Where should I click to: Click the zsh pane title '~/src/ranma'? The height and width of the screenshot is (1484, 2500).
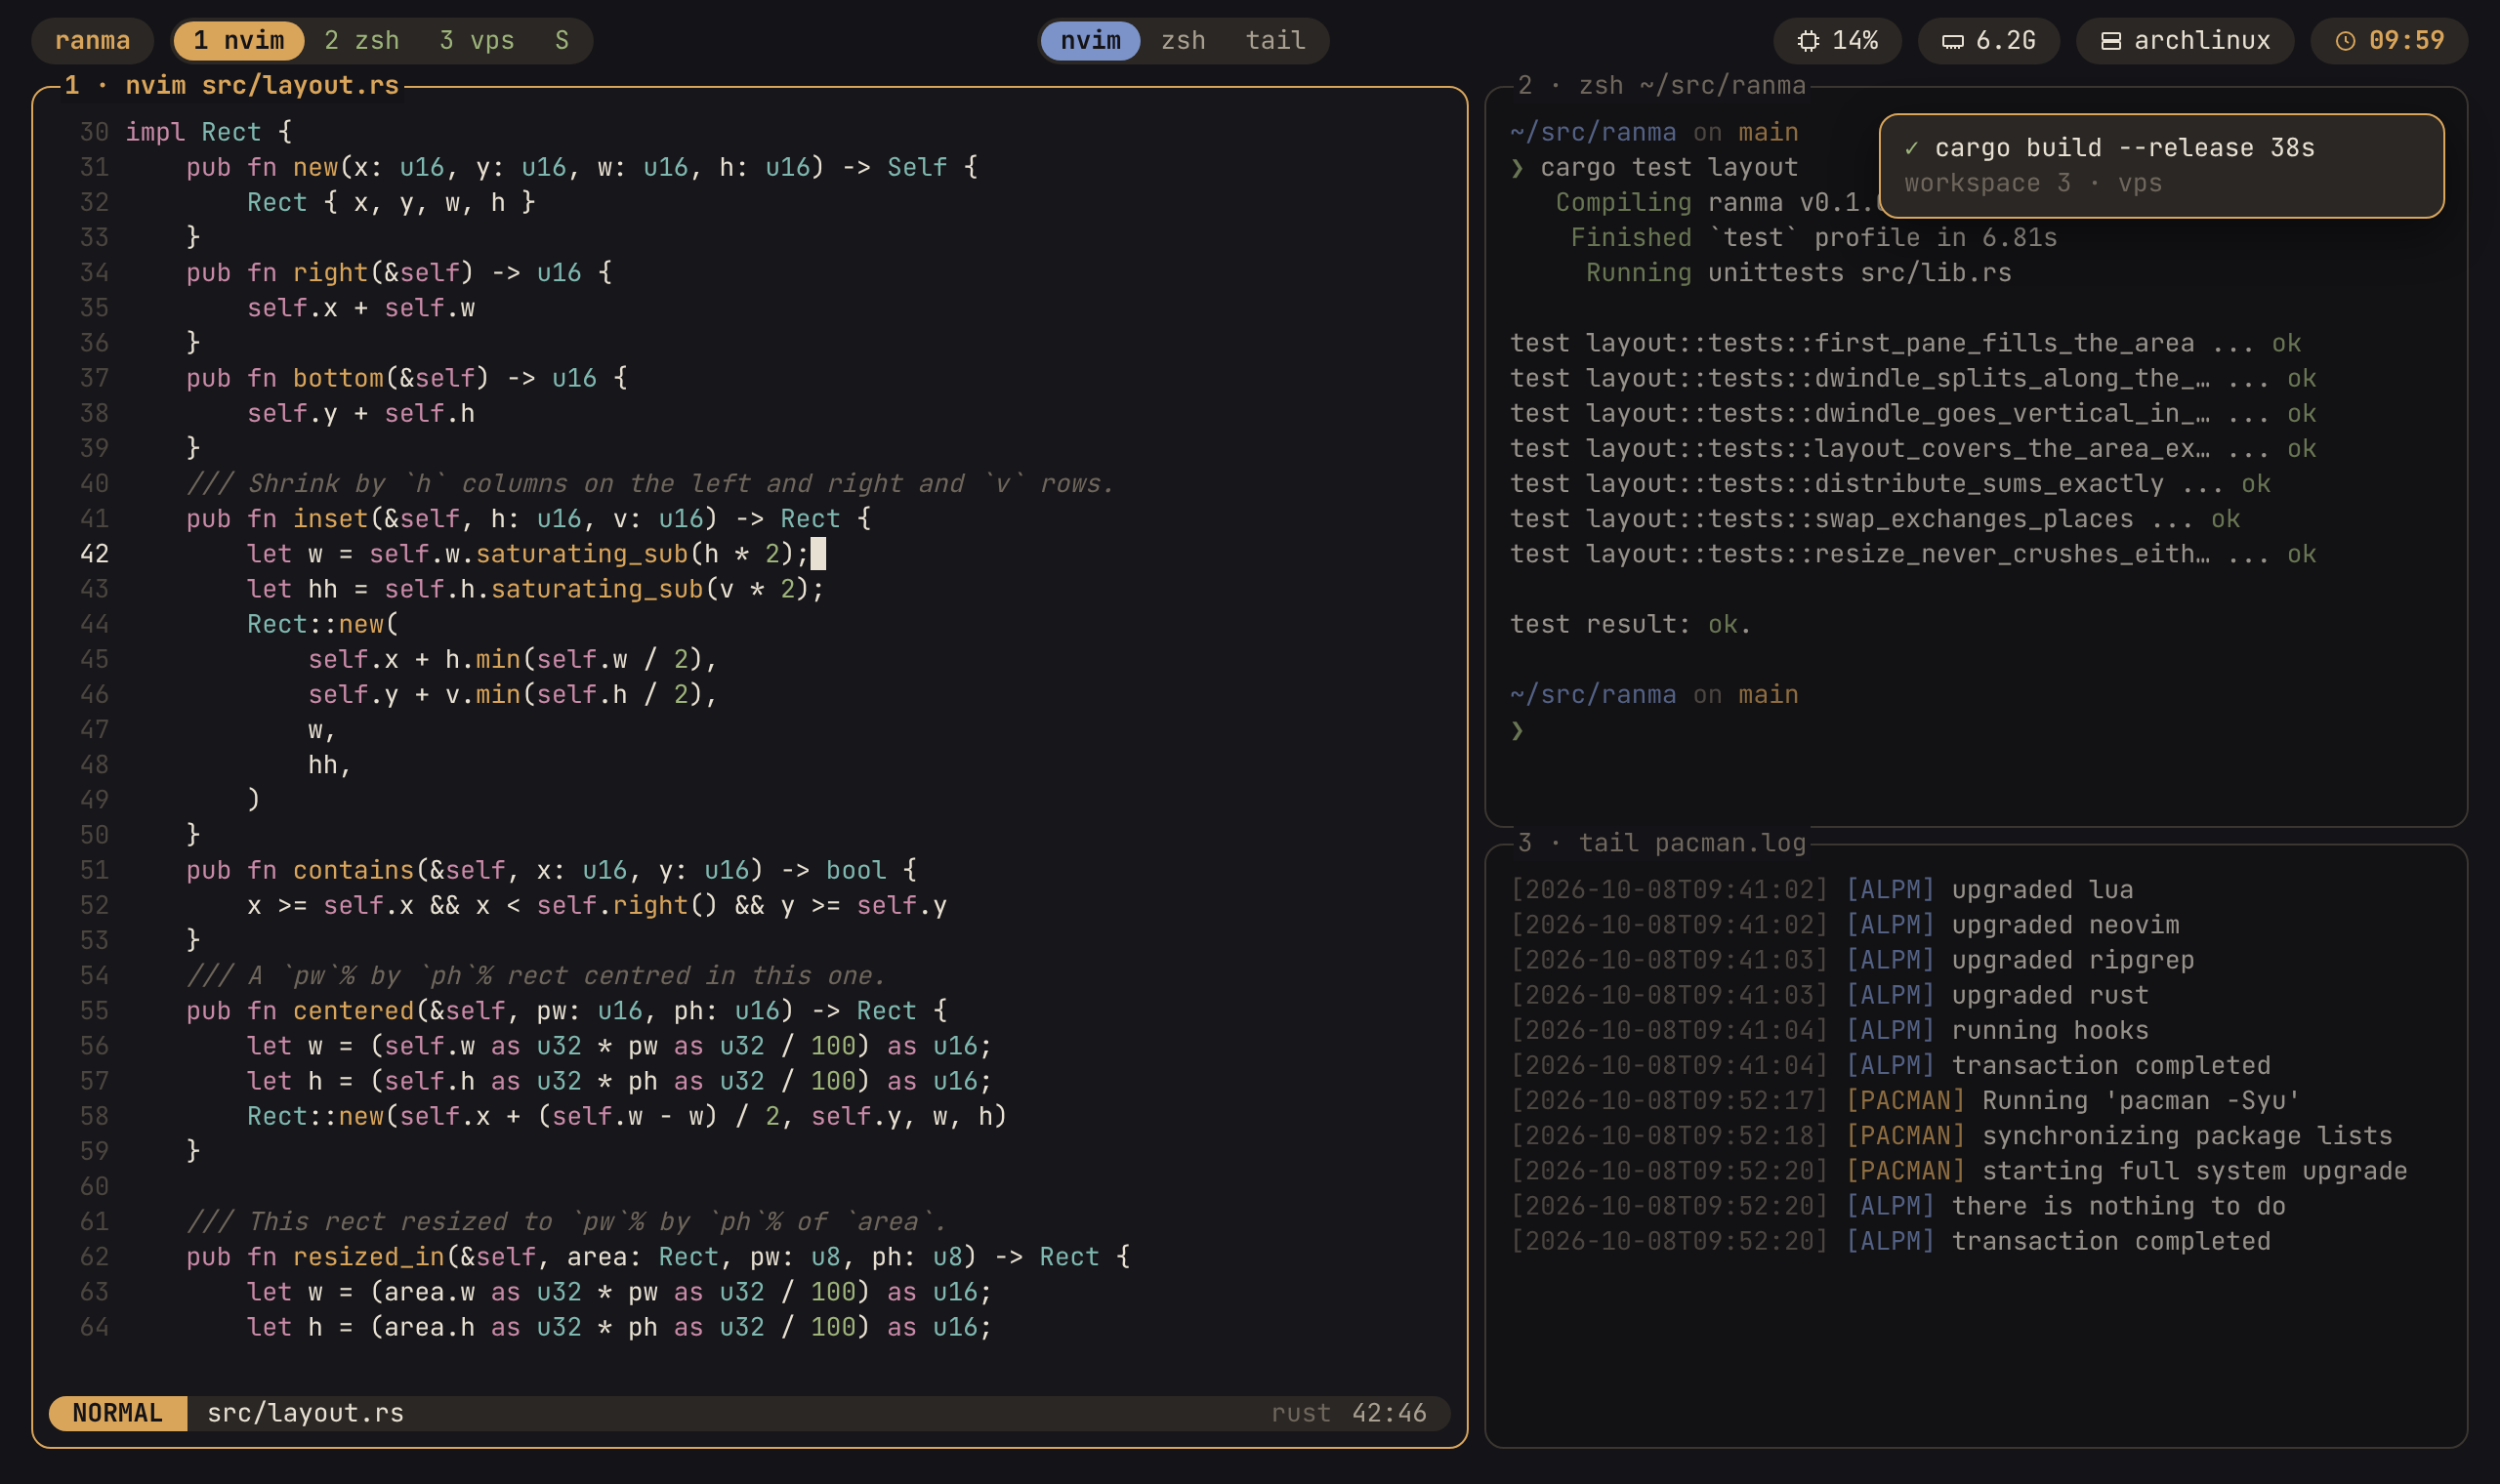tap(1723, 85)
